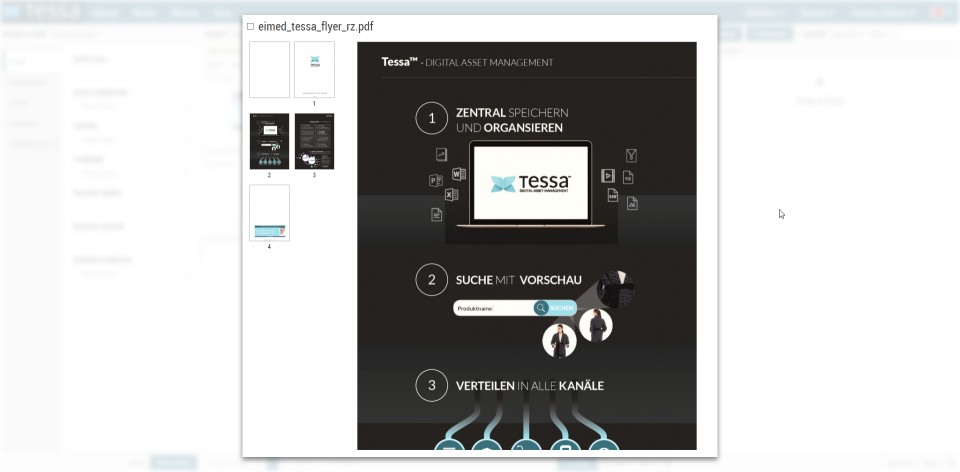Click the eimed_tessa_flyer_rz.pdf file name

pyautogui.click(x=316, y=27)
